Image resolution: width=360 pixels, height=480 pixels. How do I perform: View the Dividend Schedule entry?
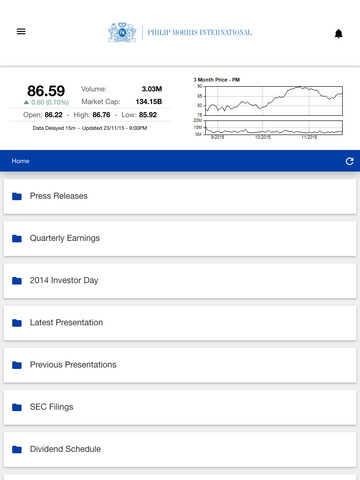click(180, 450)
